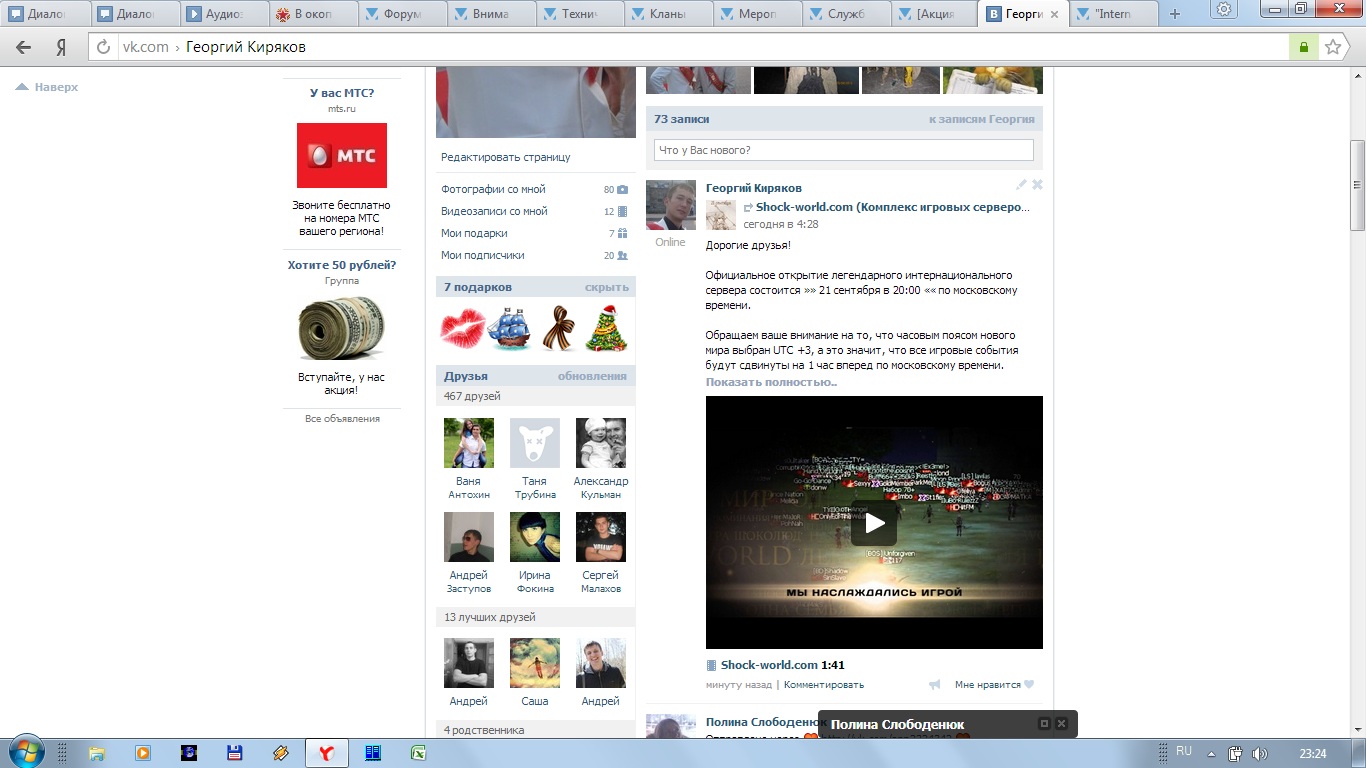
Task: Click the taskbar clock showing 23:24
Action: (1312, 753)
